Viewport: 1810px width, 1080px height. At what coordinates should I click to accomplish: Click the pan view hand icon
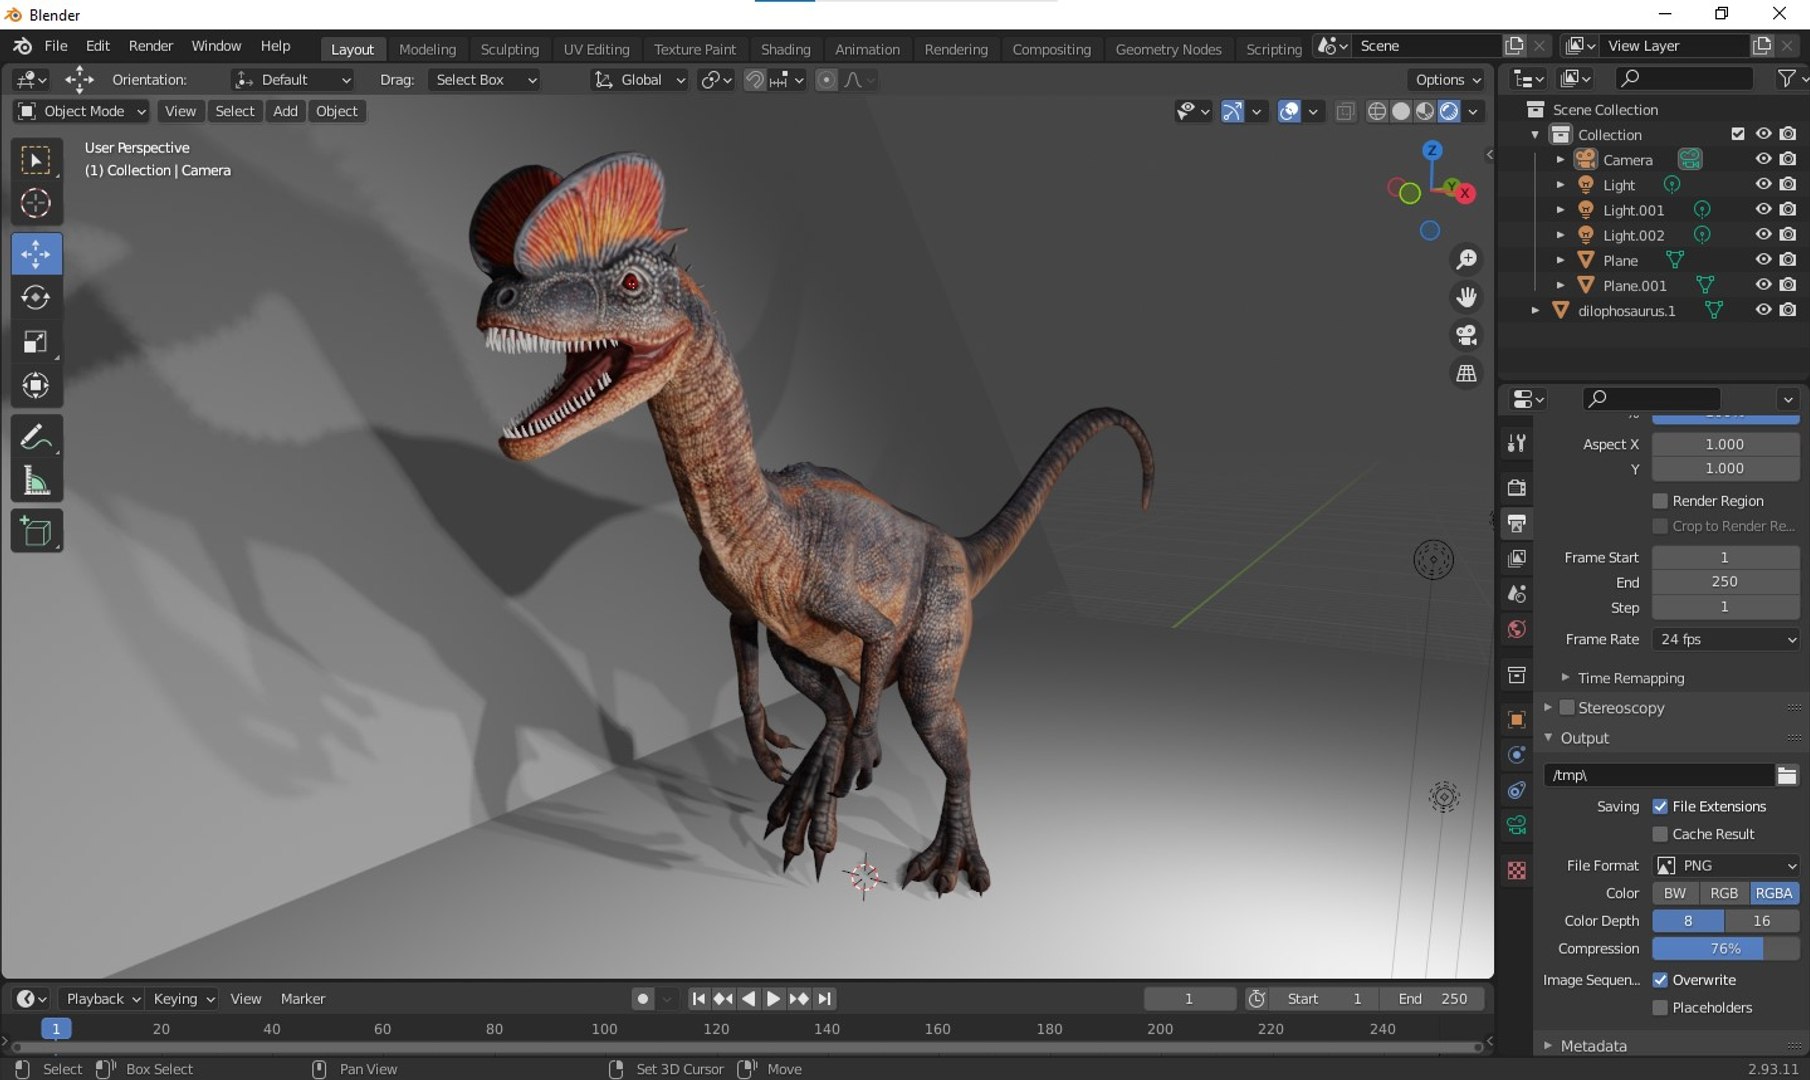pyautogui.click(x=1466, y=297)
